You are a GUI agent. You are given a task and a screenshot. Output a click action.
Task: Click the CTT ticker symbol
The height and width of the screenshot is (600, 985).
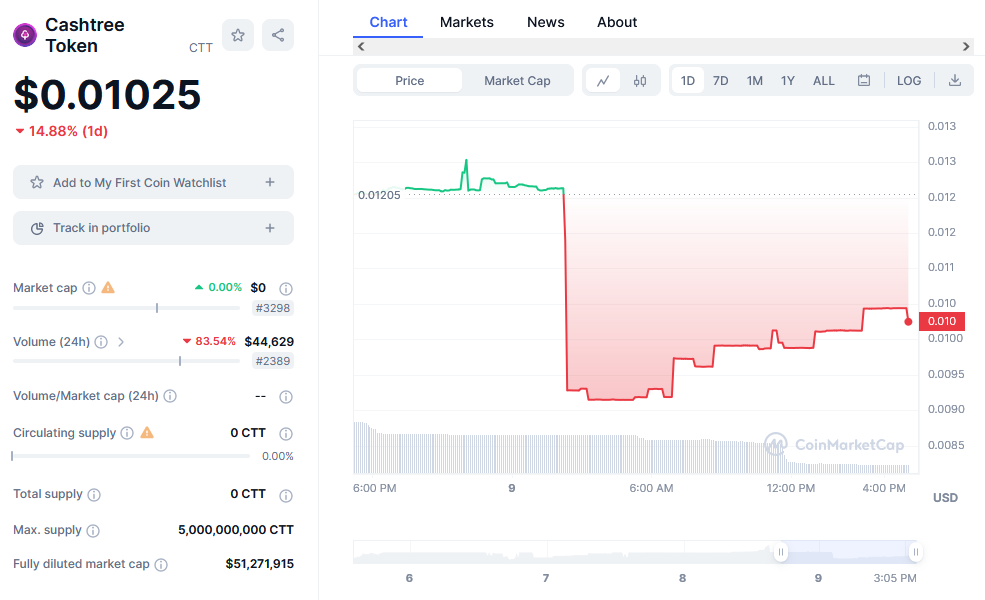201,48
